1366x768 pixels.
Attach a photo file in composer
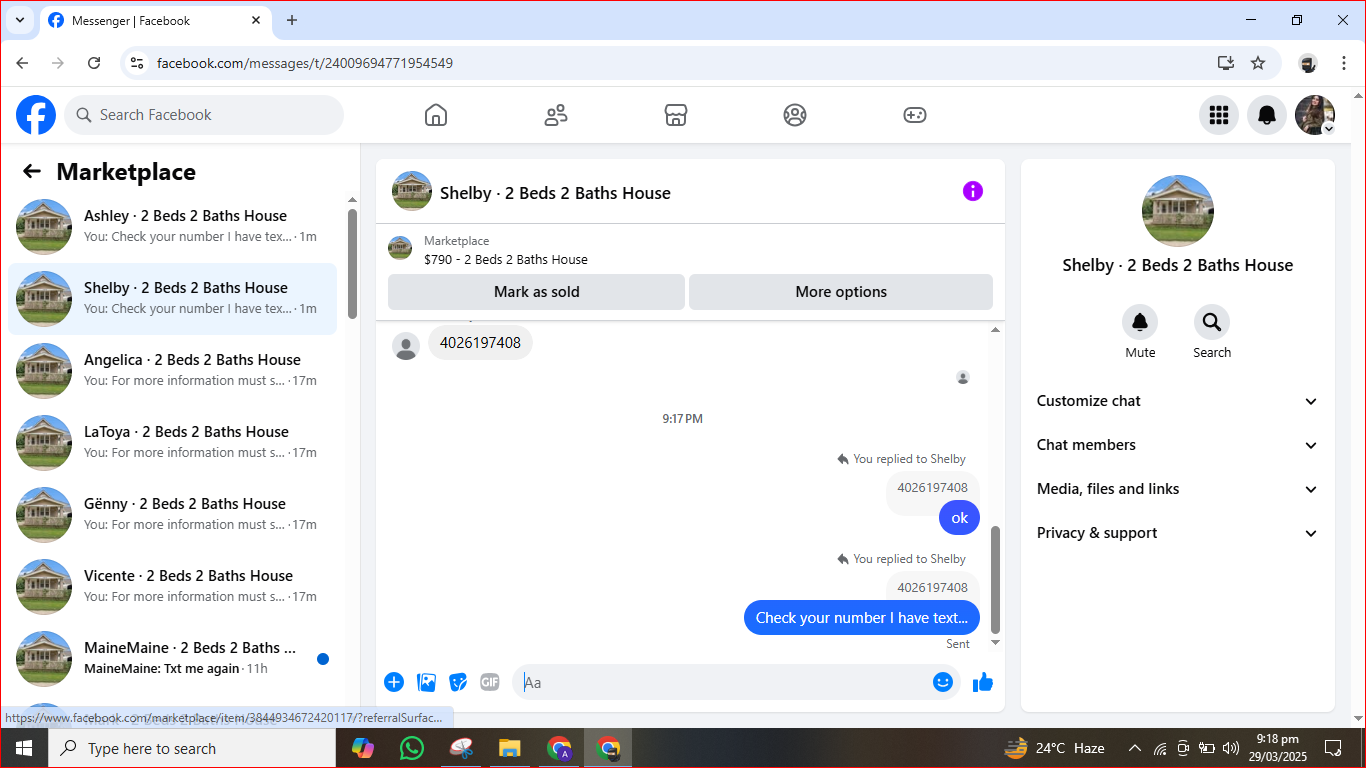(426, 682)
